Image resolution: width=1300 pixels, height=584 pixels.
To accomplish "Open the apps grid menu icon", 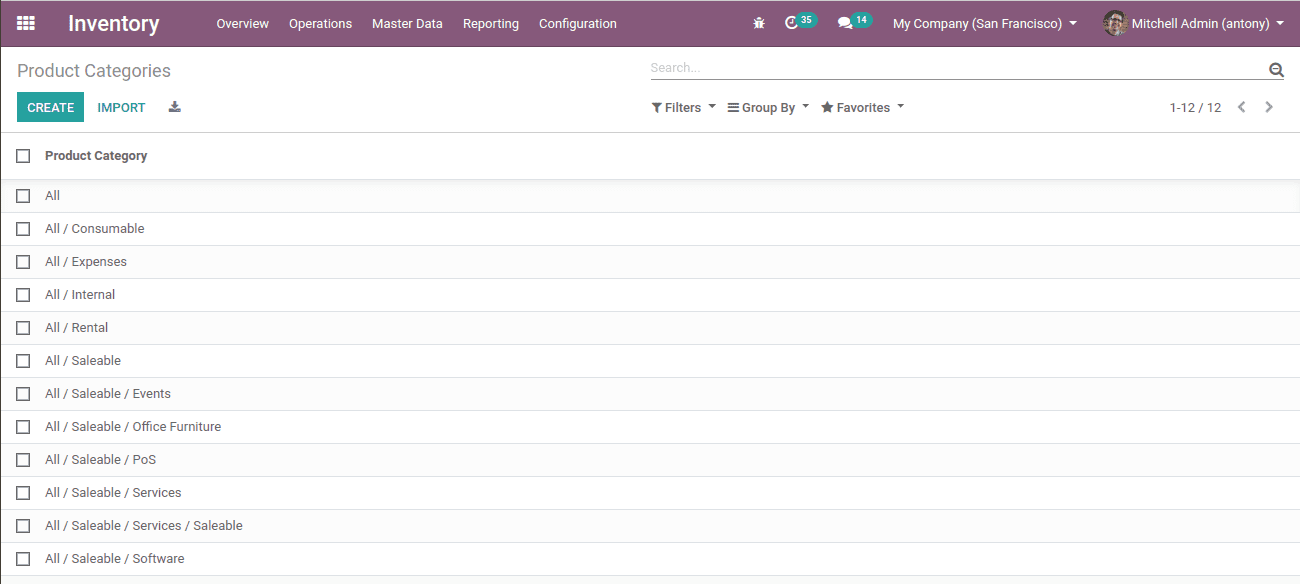I will point(26,23).
